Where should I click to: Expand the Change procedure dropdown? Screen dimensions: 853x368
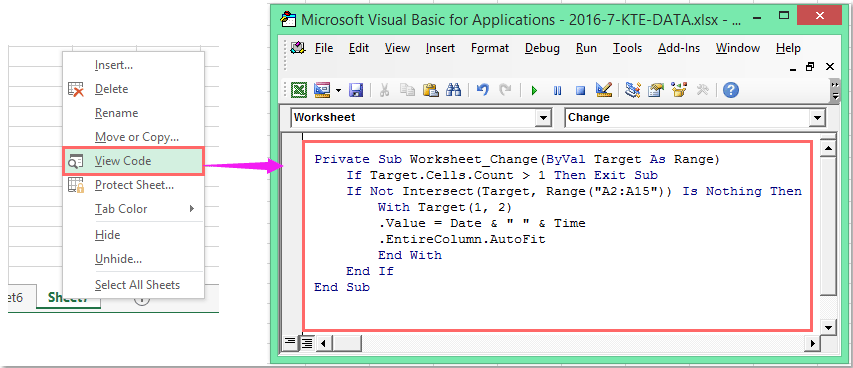pos(817,118)
